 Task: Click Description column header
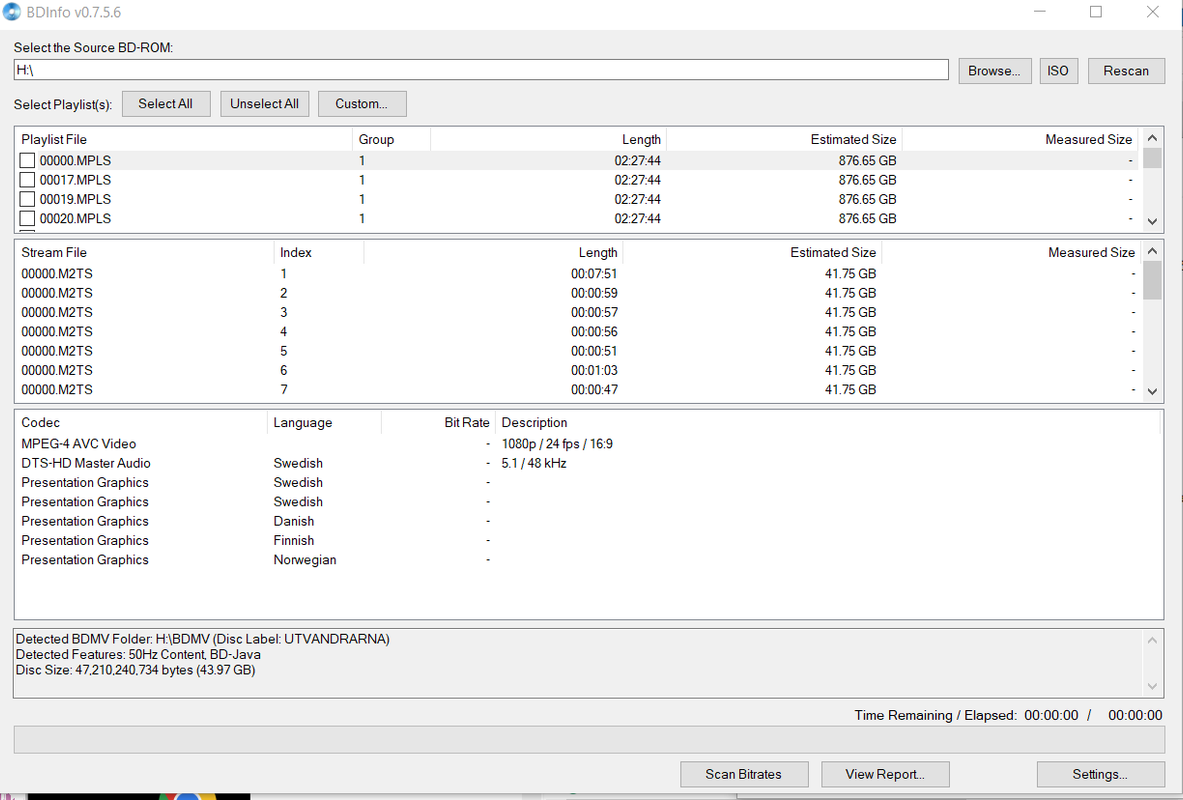coord(828,423)
